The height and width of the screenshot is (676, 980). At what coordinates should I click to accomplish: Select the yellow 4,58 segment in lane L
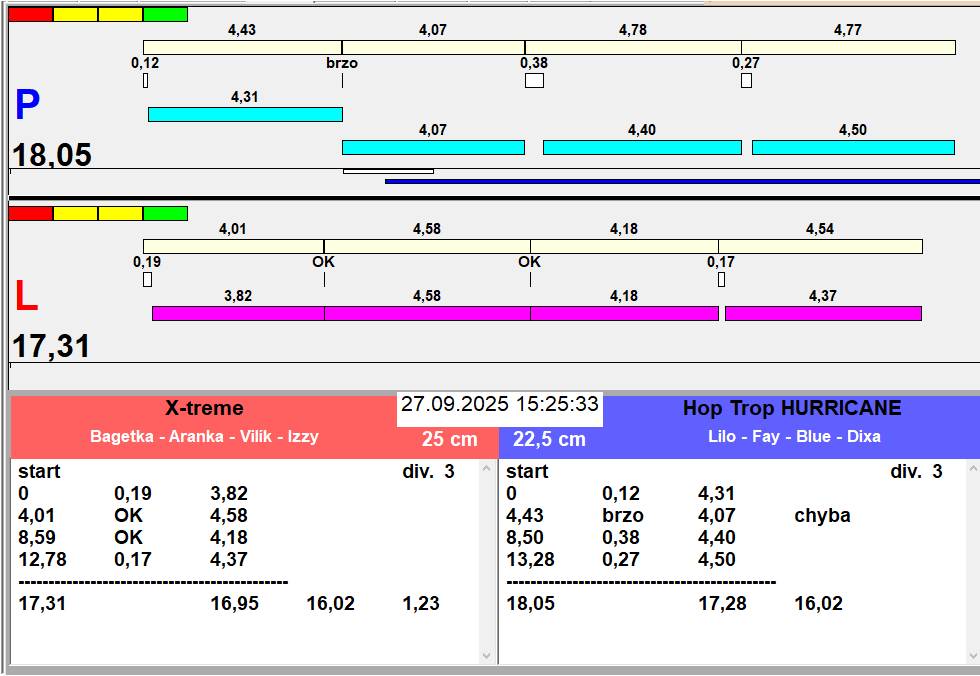pos(427,246)
